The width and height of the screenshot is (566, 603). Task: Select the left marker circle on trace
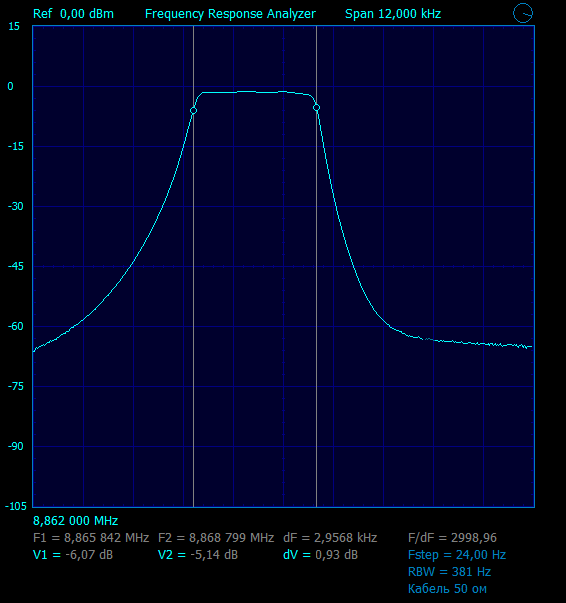pos(193,111)
